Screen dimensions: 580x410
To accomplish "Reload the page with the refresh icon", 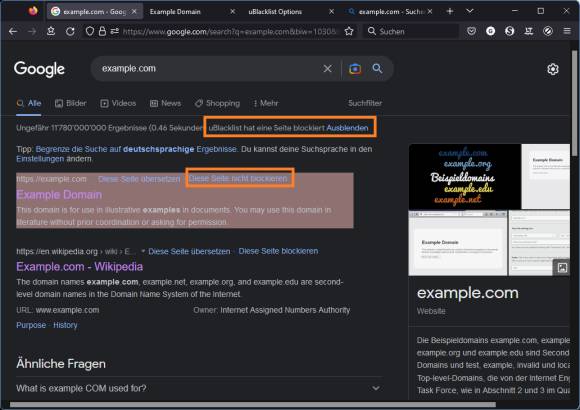I will [x=70, y=31].
